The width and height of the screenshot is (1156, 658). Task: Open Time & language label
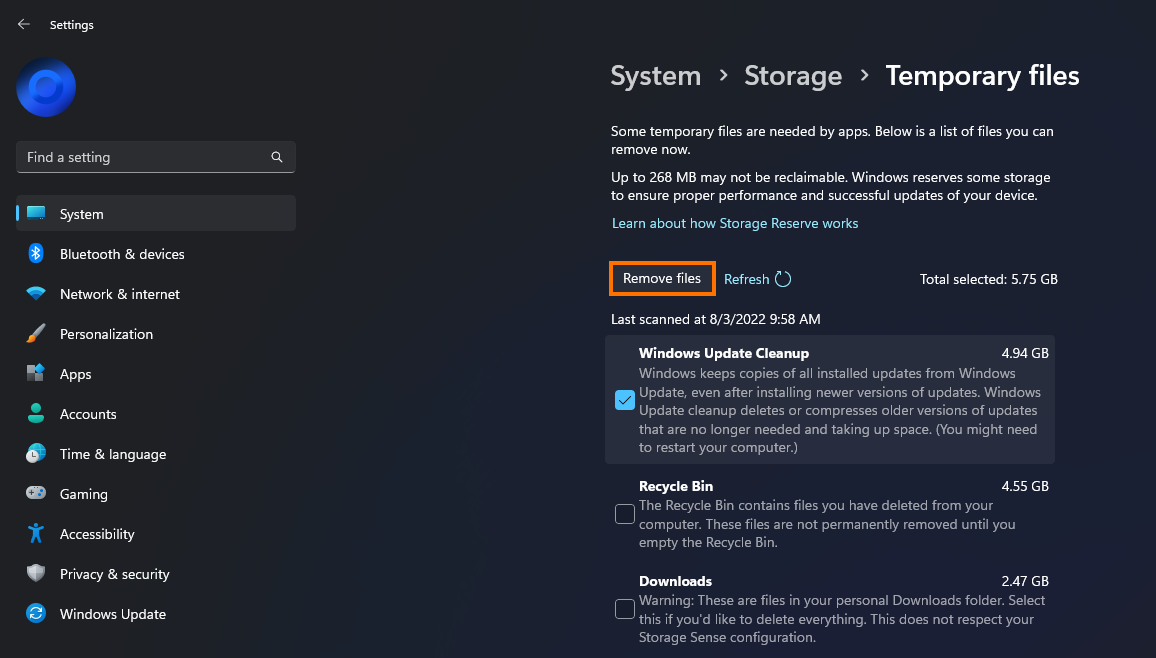113,455
